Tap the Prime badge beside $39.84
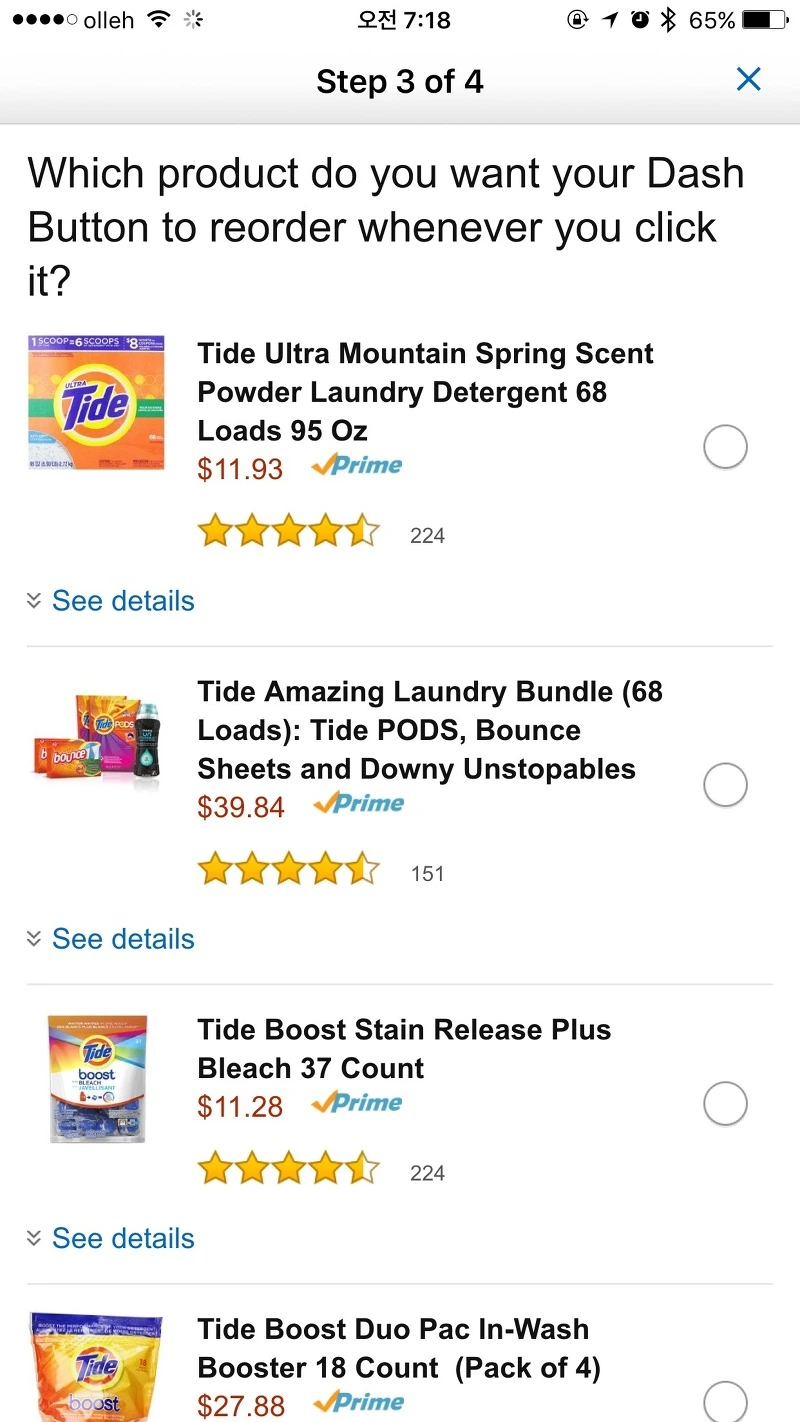This screenshot has height=1422, width=800. click(358, 804)
